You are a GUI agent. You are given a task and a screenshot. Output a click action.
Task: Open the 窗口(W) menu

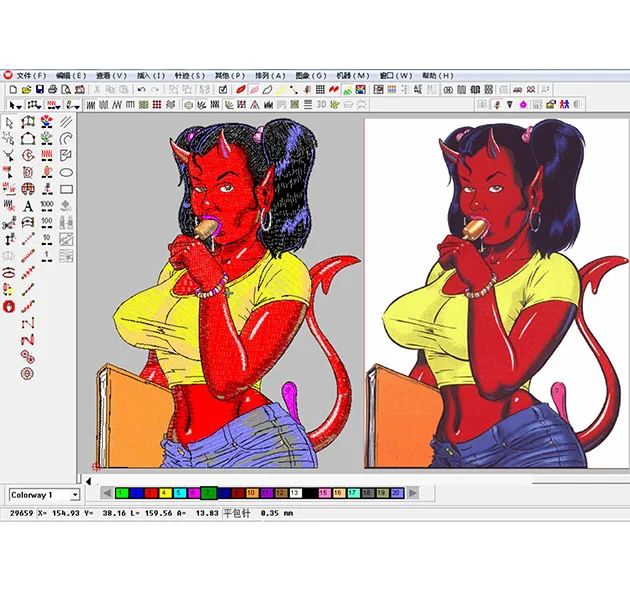396,76
